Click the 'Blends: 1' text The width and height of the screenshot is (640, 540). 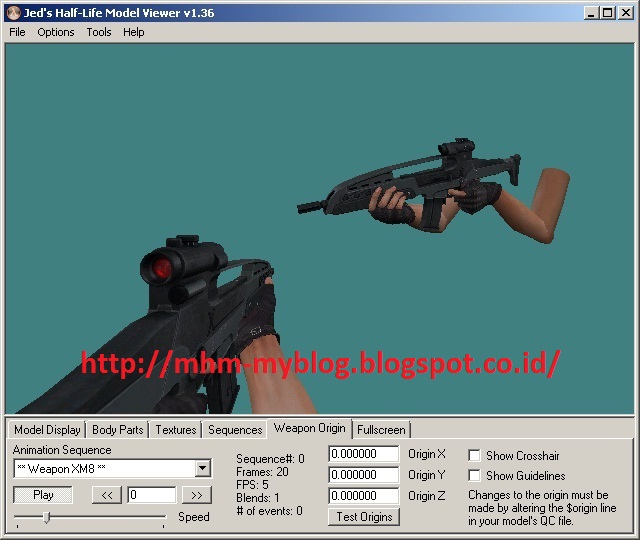click(x=258, y=498)
